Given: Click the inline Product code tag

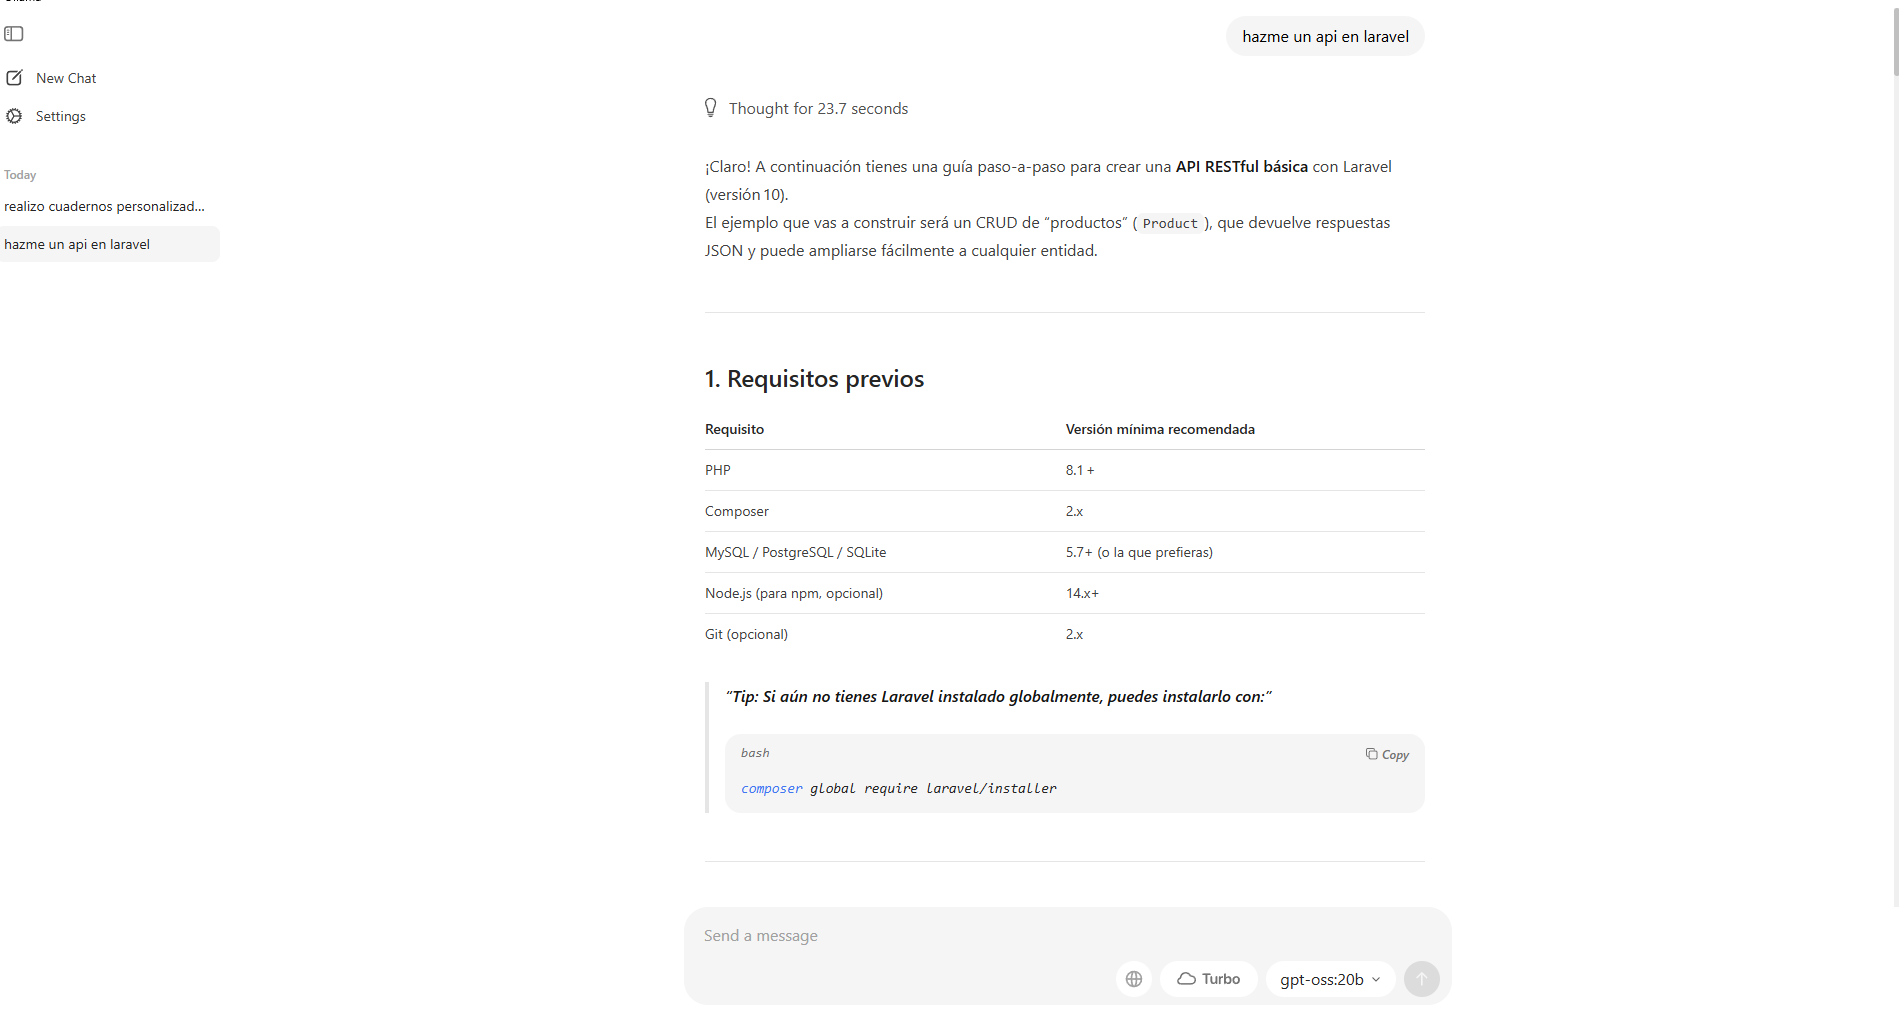Looking at the screenshot, I should pos(1169,224).
